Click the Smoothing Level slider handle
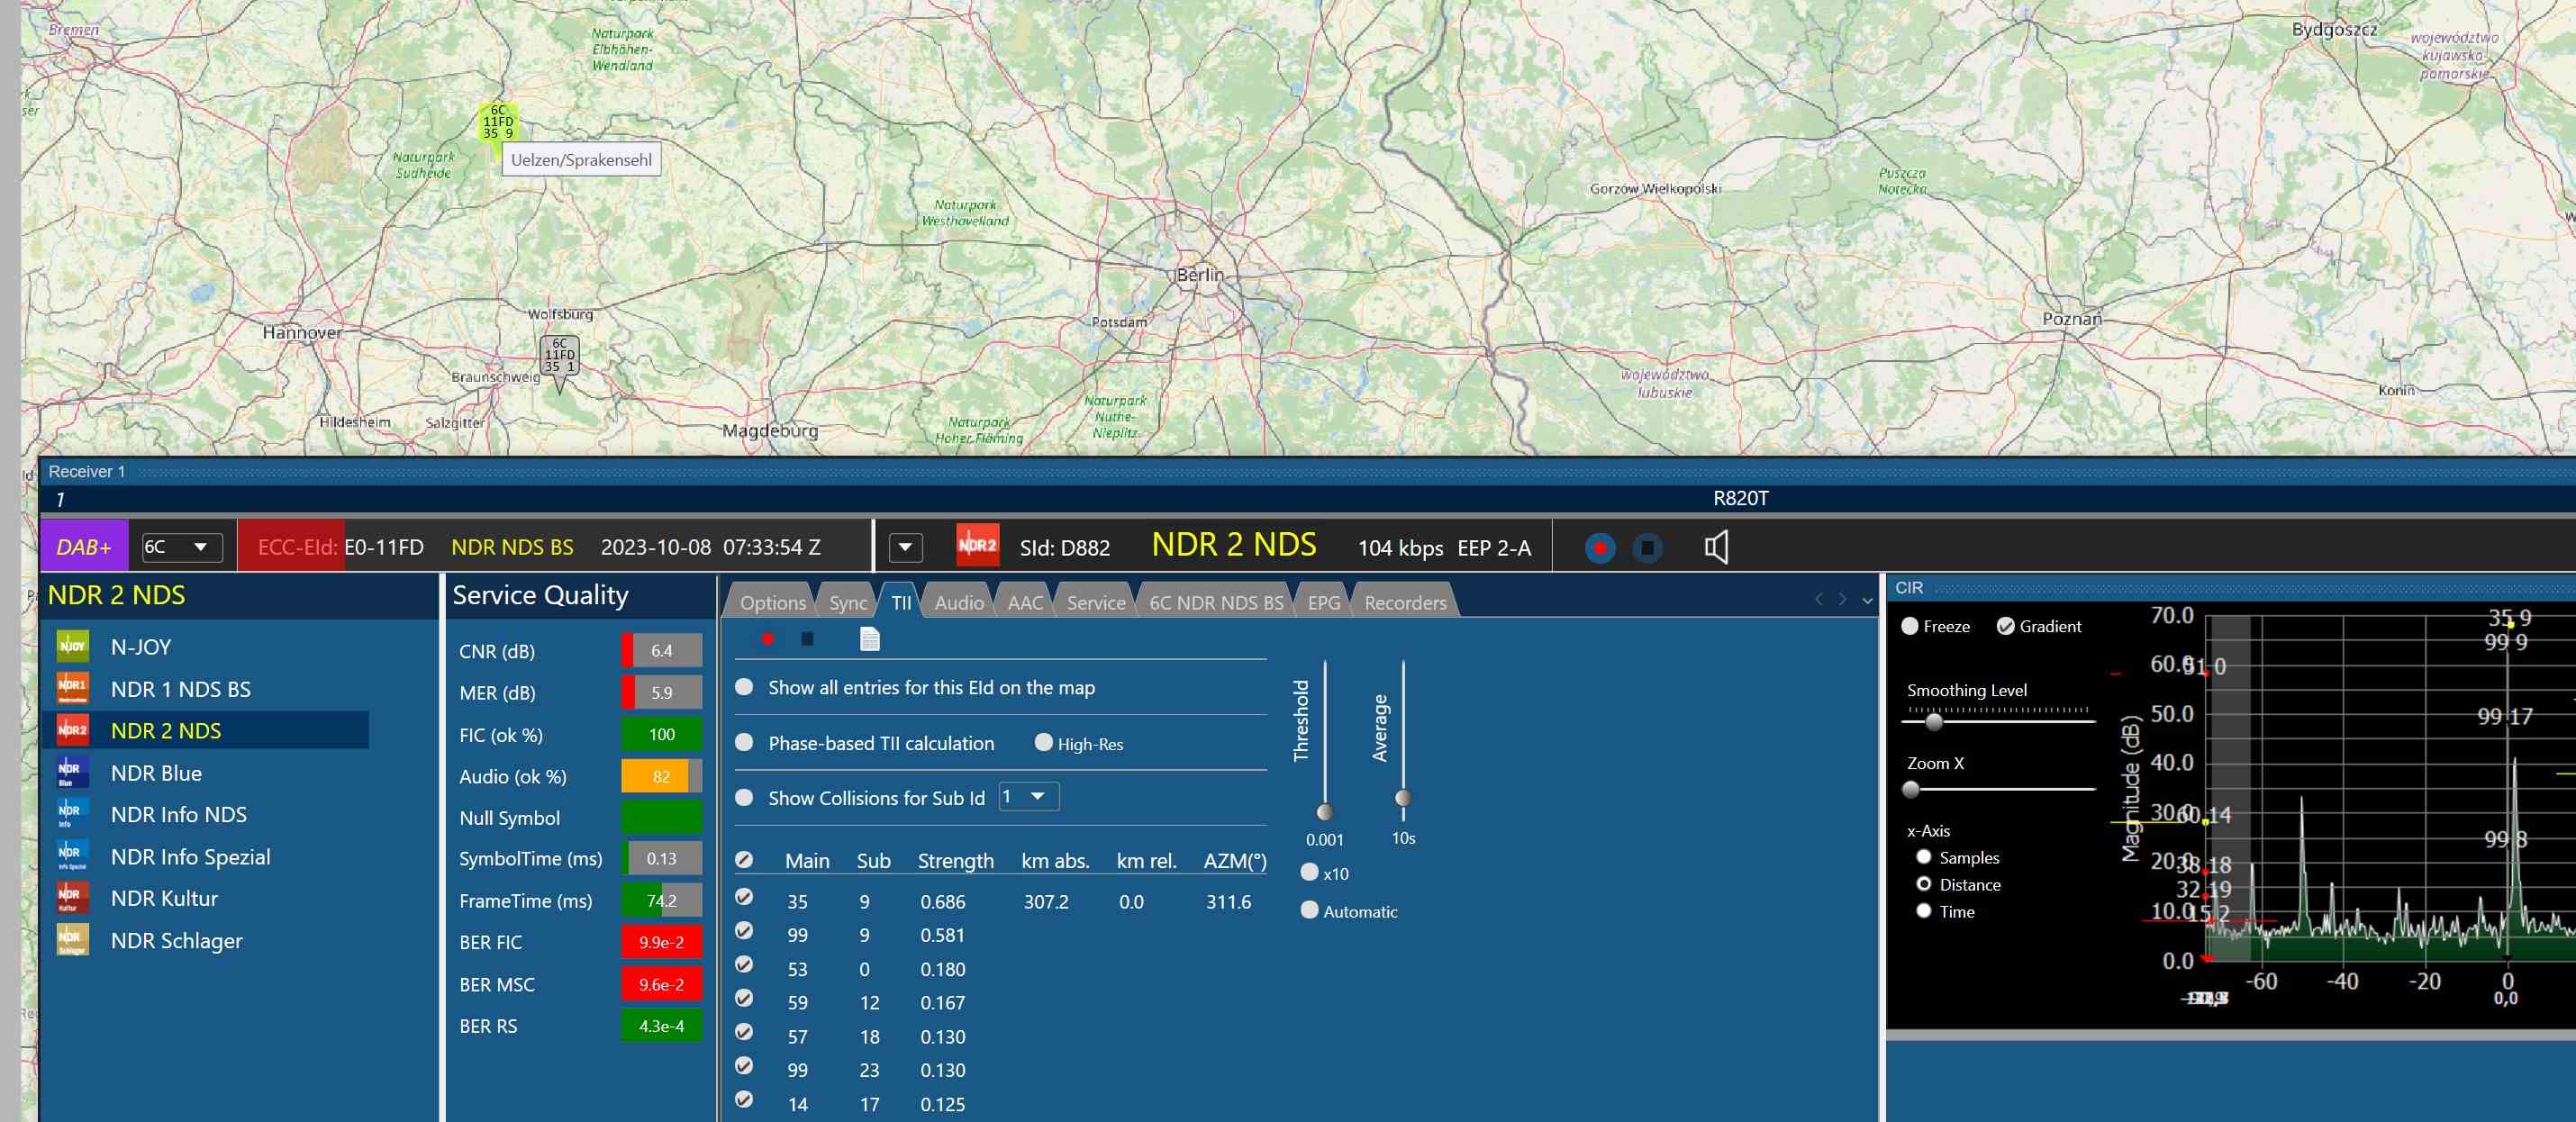 pyautogui.click(x=1934, y=721)
